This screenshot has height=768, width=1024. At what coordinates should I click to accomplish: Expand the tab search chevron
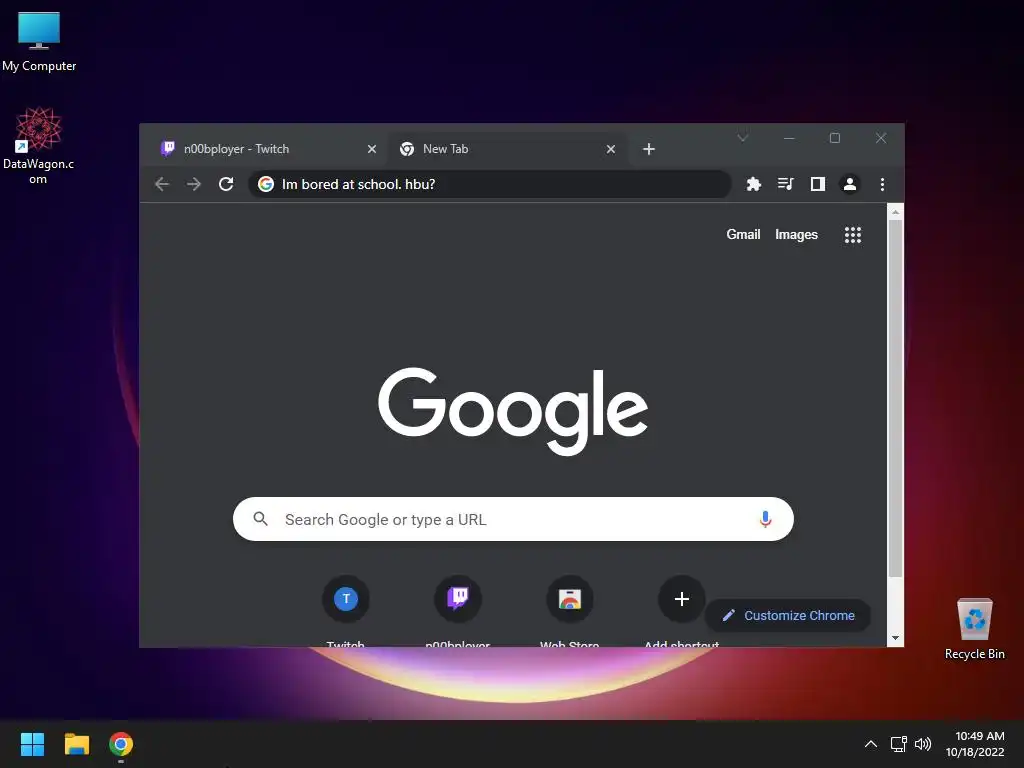743,138
